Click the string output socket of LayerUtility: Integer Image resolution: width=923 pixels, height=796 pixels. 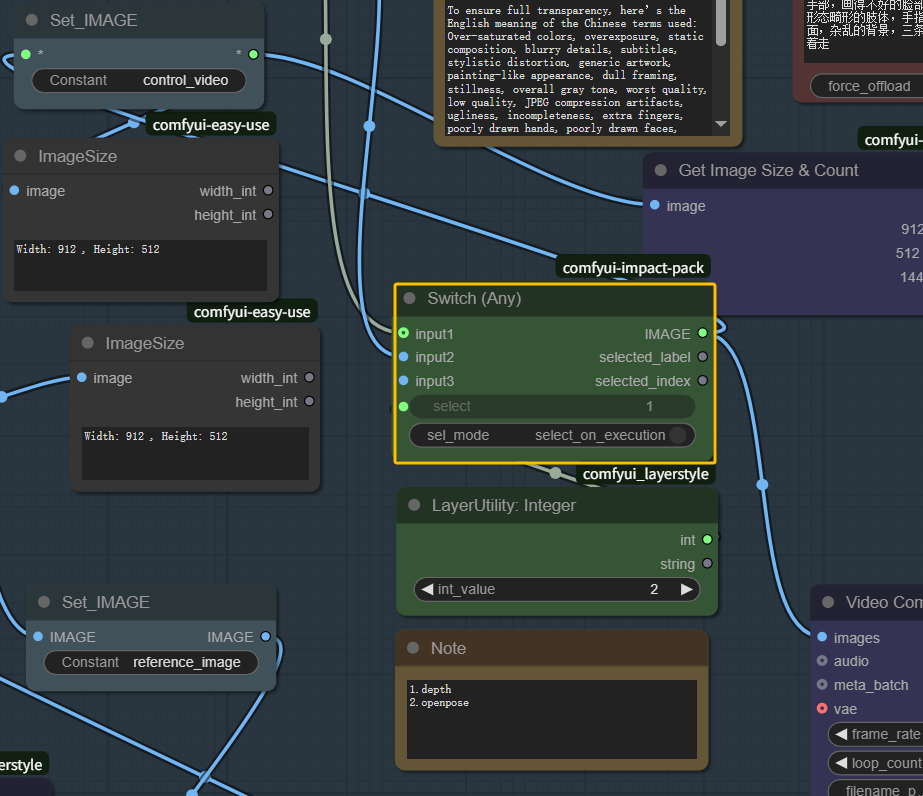(707, 563)
